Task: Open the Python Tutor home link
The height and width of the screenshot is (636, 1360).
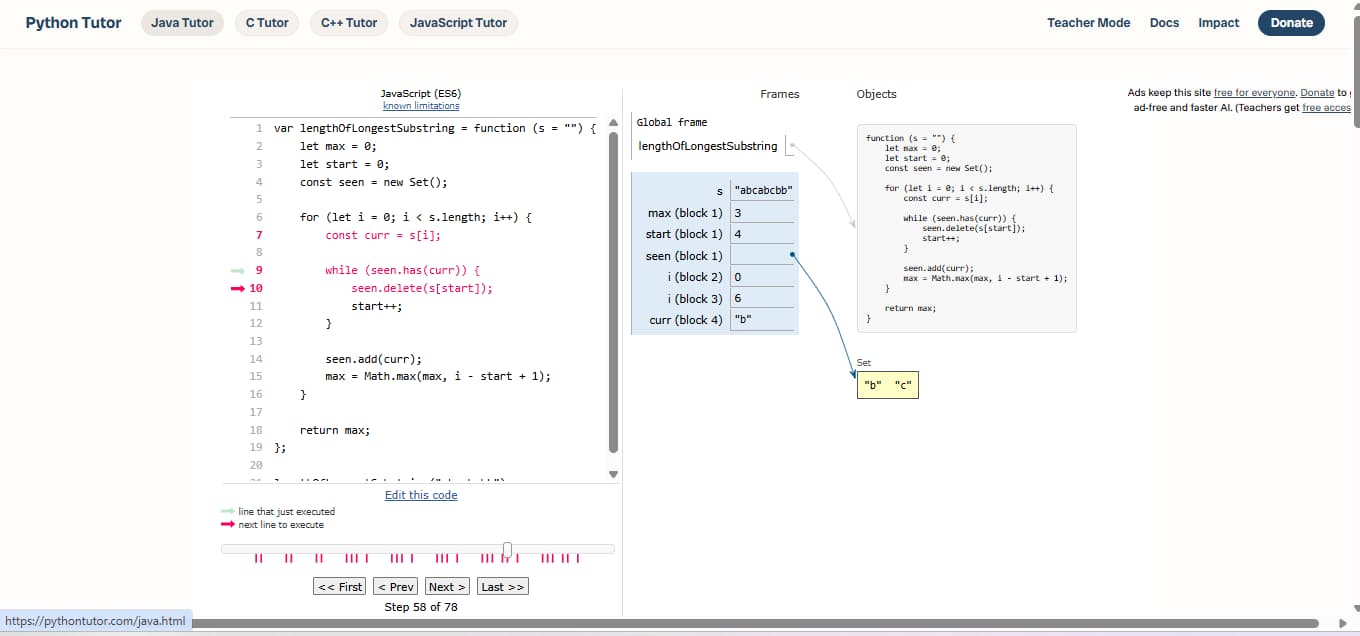Action: pyautogui.click(x=73, y=23)
